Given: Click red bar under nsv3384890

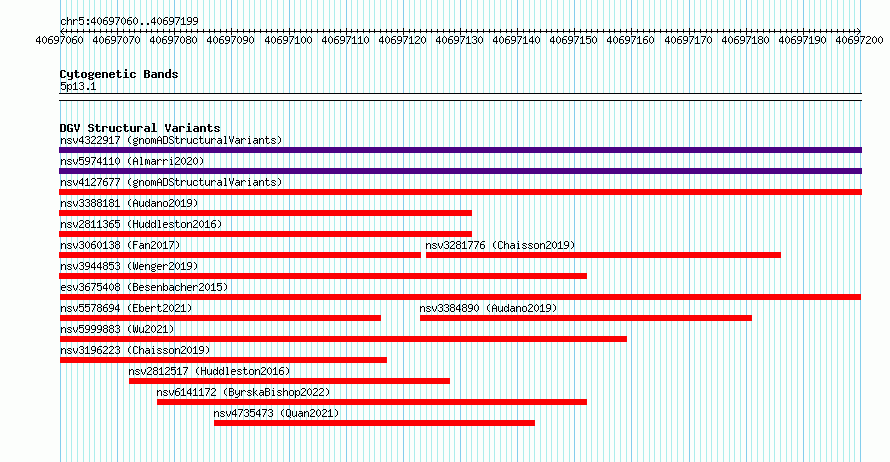Looking at the screenshot, I should 586,318.
